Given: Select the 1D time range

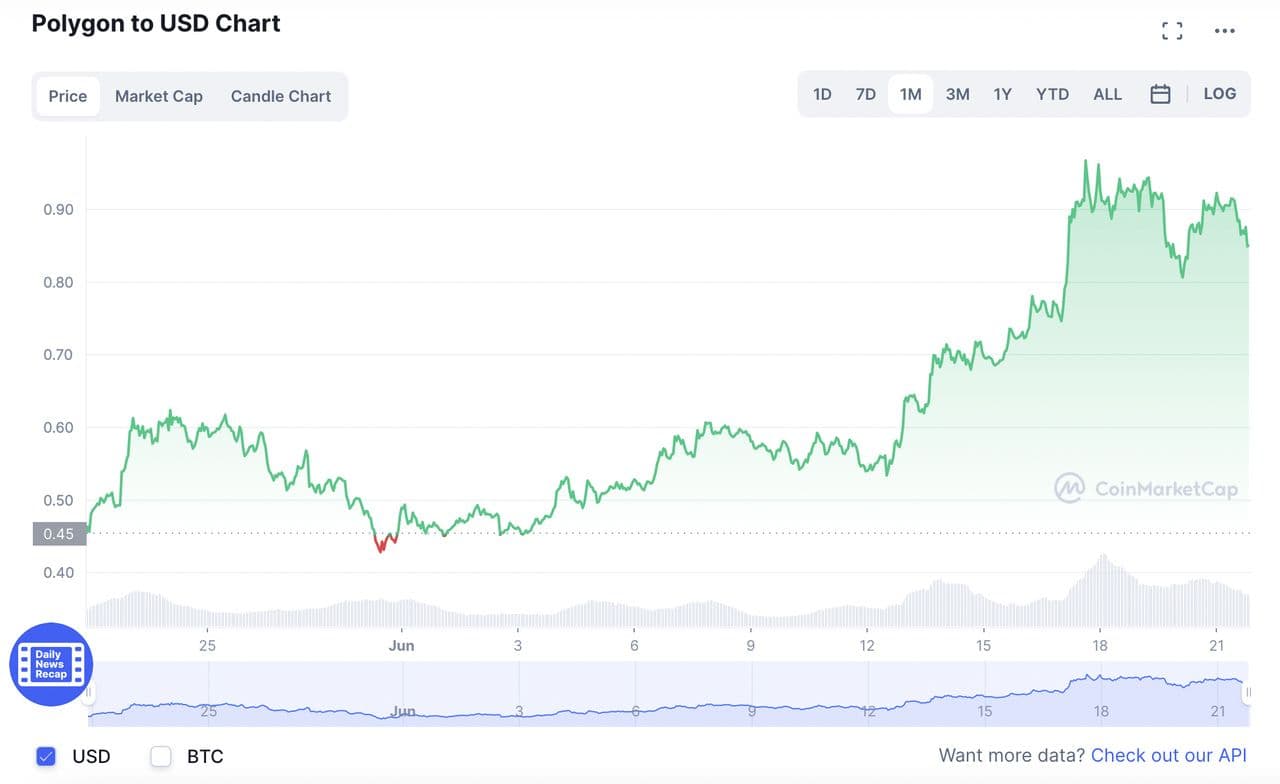Looking at the screenshot, I should (822, 94).
